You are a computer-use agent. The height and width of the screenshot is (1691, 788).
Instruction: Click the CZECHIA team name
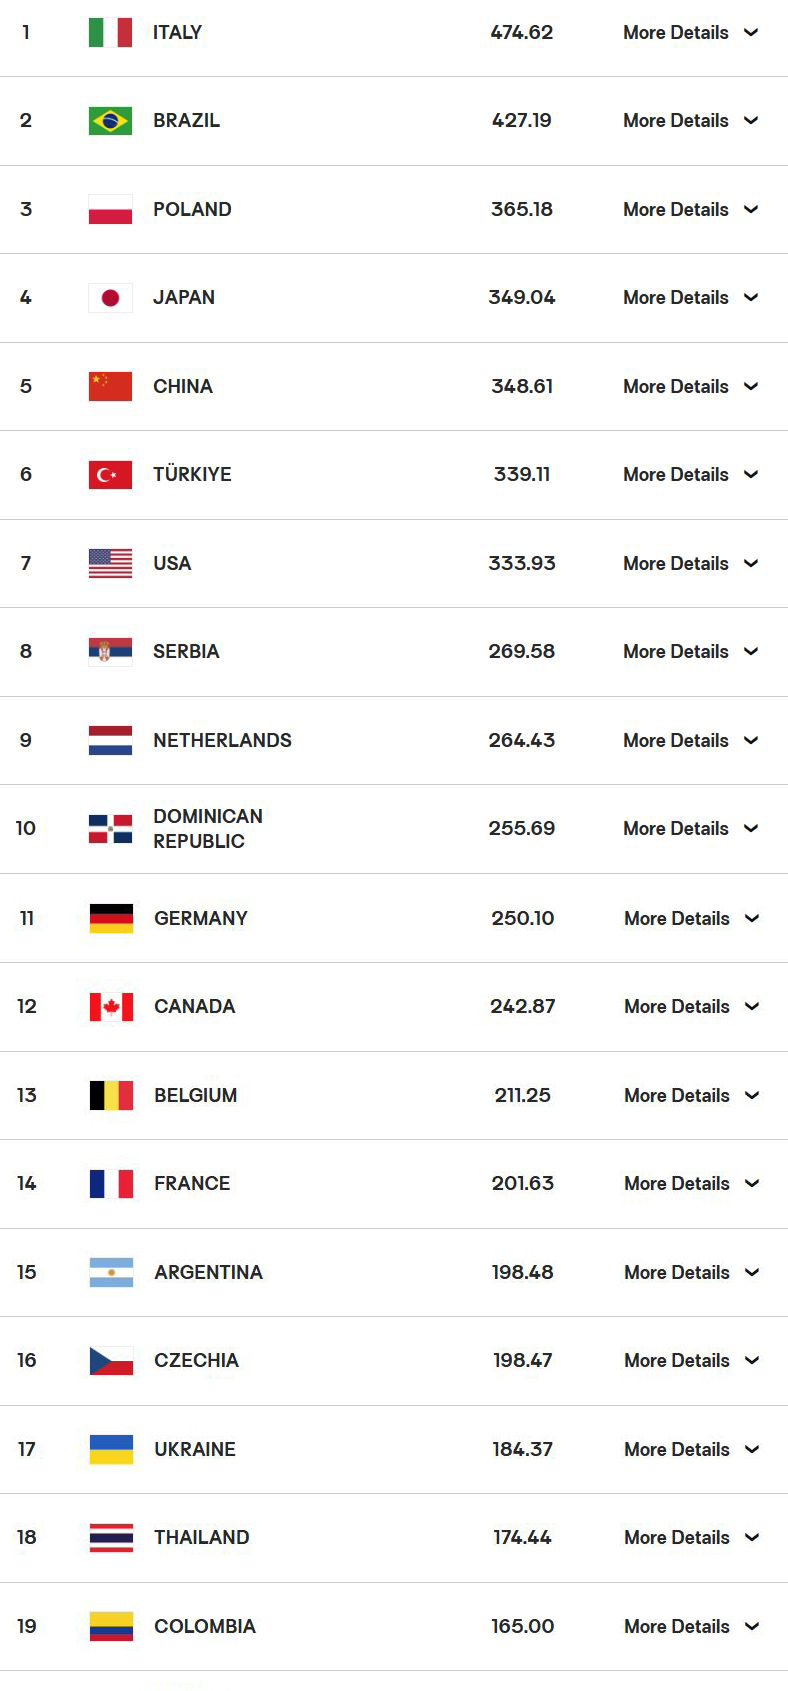[196, 1360]
